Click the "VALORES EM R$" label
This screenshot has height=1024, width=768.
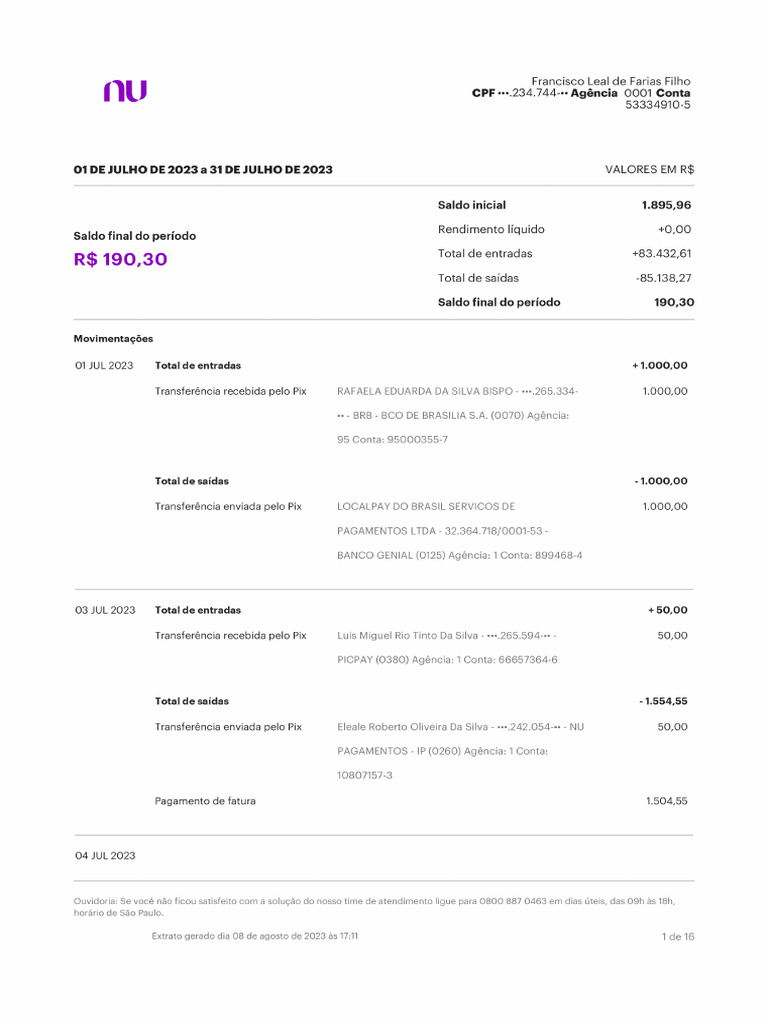(x=649, y=170)
